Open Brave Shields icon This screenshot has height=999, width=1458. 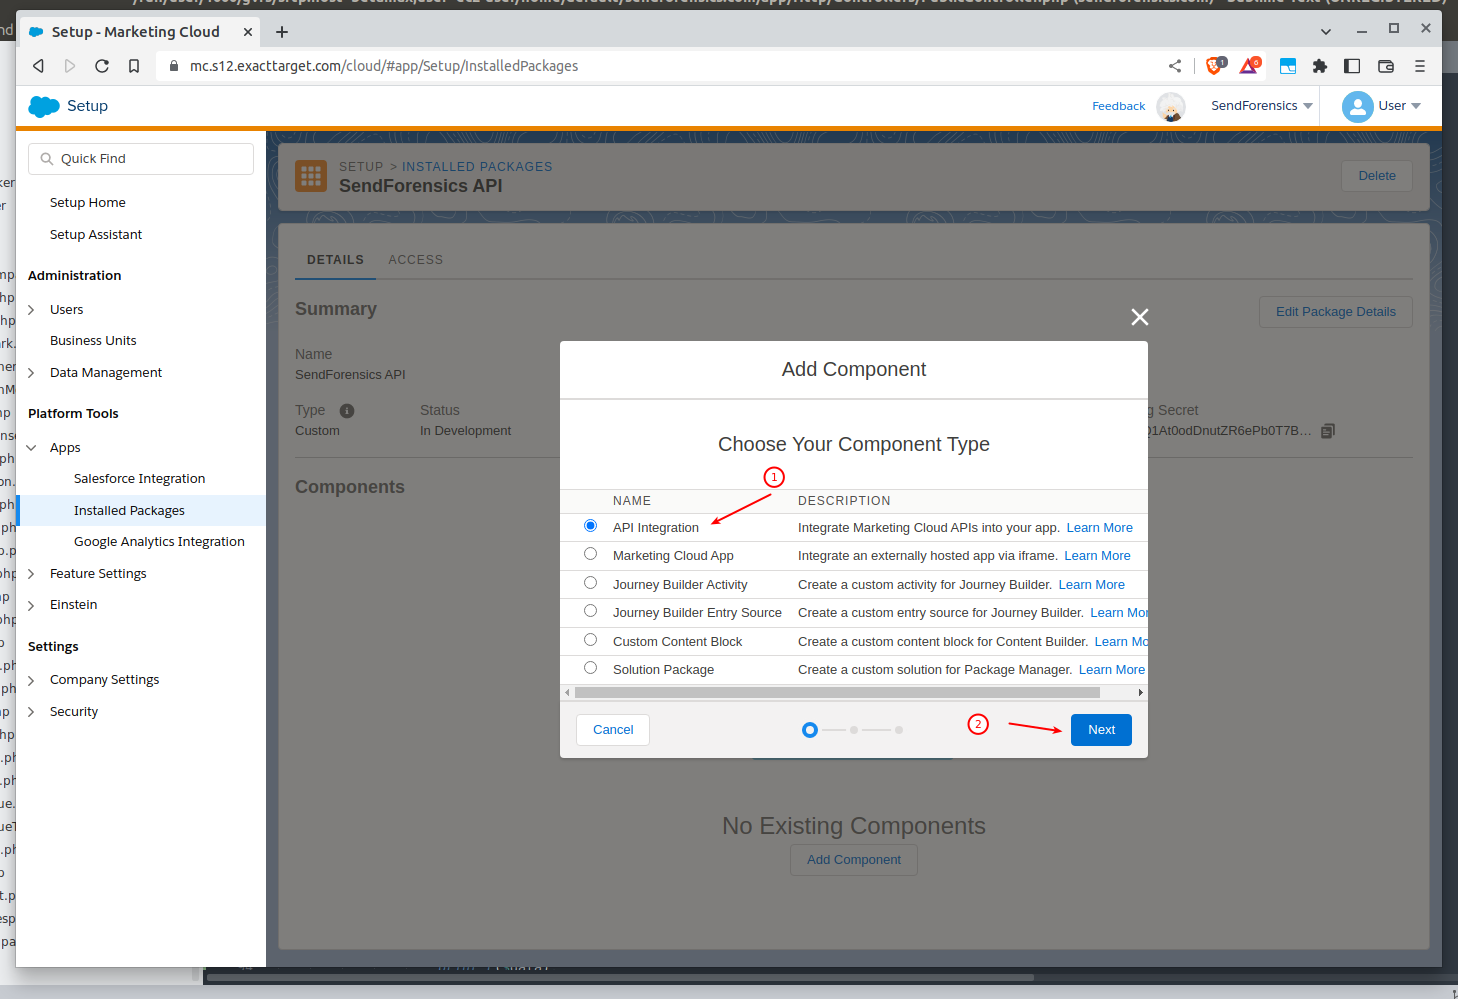(x=1215, y=66)
